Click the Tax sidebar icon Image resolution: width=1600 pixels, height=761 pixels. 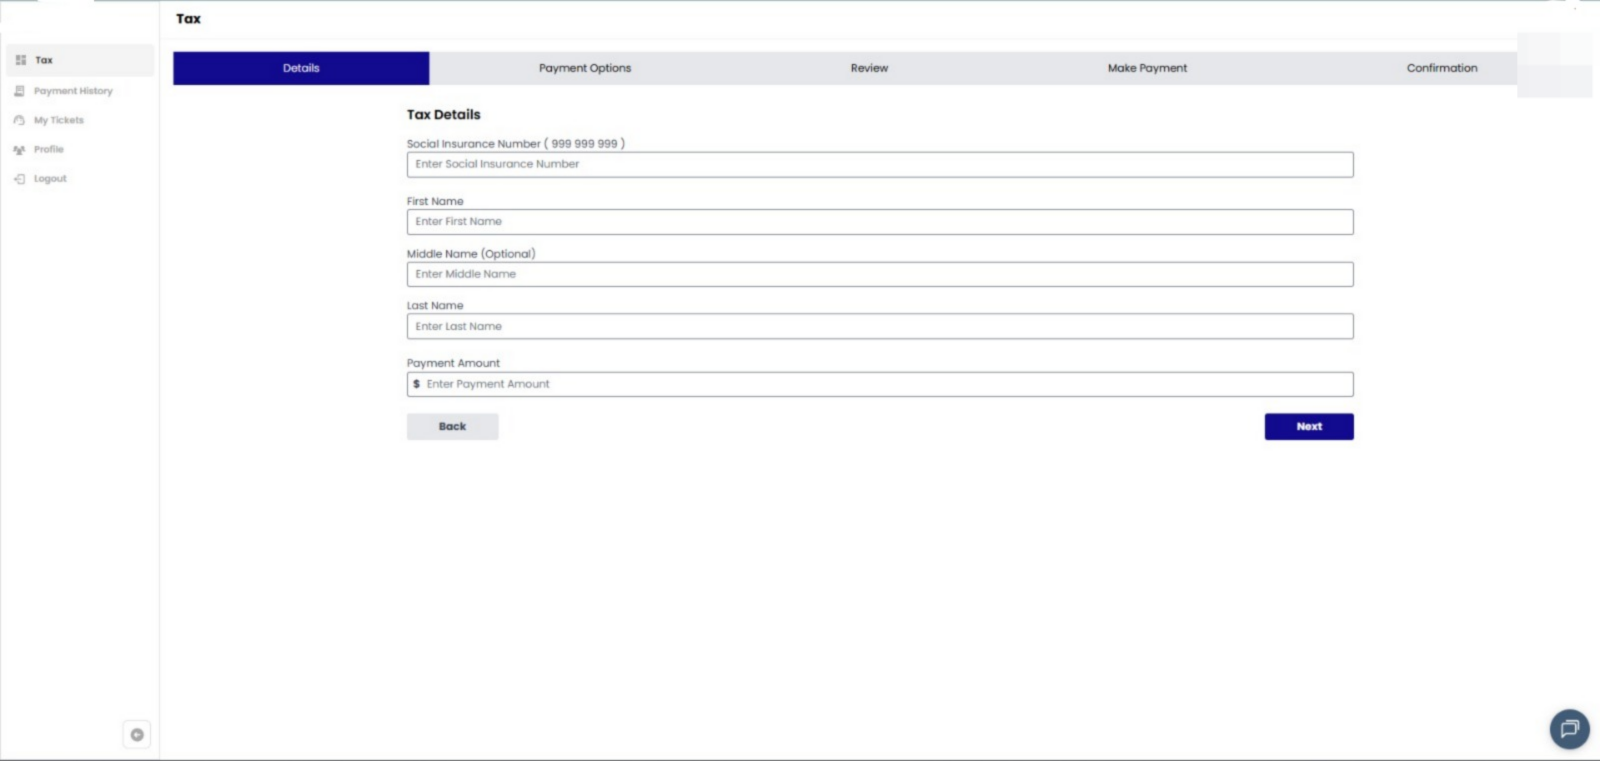[x=21, y=60]
